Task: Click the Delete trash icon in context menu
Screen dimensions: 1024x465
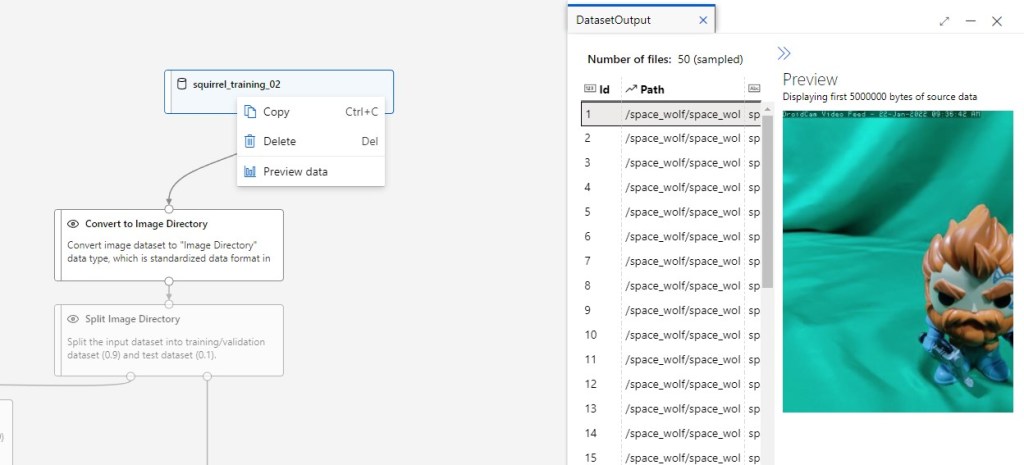Action: point(249,141)
